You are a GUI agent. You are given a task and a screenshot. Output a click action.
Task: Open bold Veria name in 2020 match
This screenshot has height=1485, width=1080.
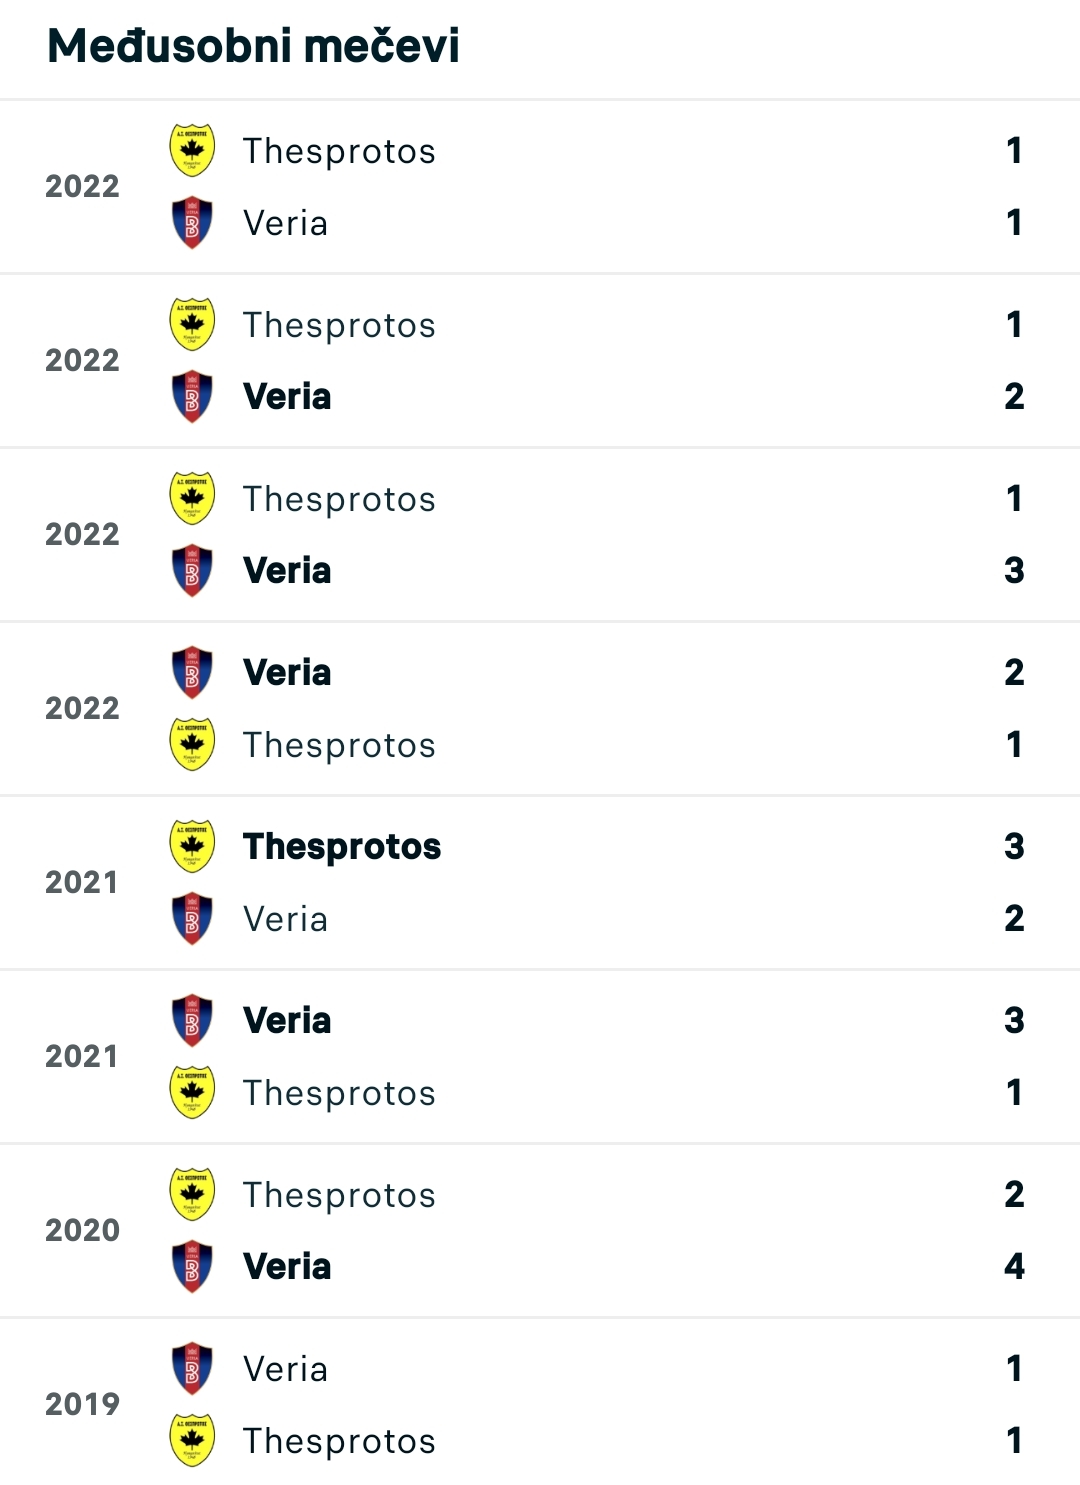(287, 1267)
